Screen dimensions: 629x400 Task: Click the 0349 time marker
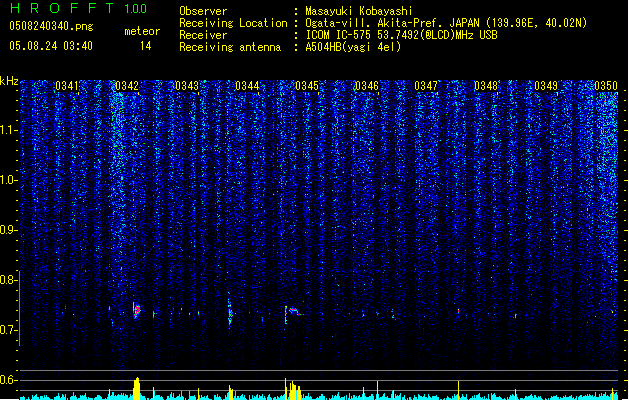[546, 86]
